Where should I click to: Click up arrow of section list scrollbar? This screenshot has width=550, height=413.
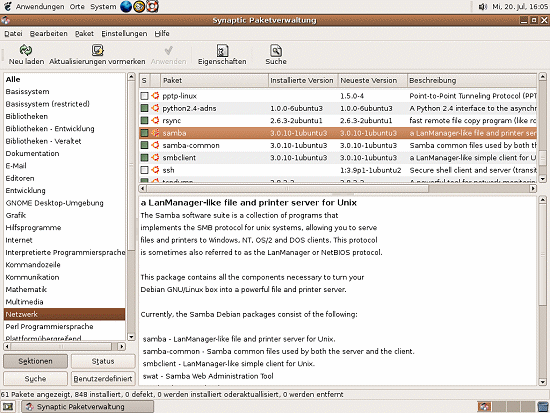(131, 76)
